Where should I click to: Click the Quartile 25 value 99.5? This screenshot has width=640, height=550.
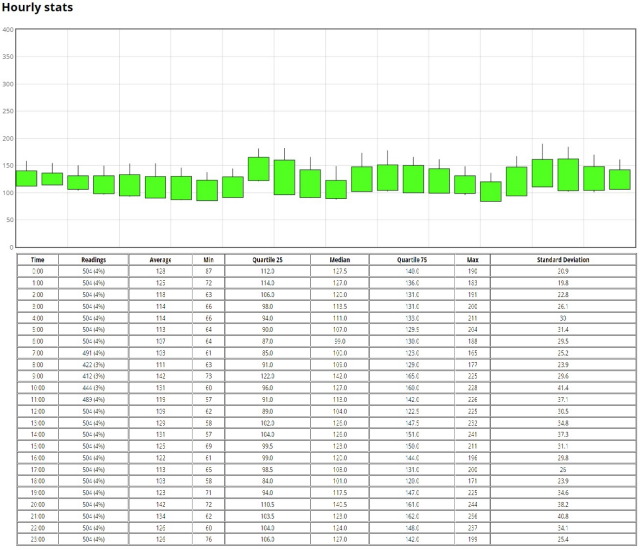[x=267, y=446]
